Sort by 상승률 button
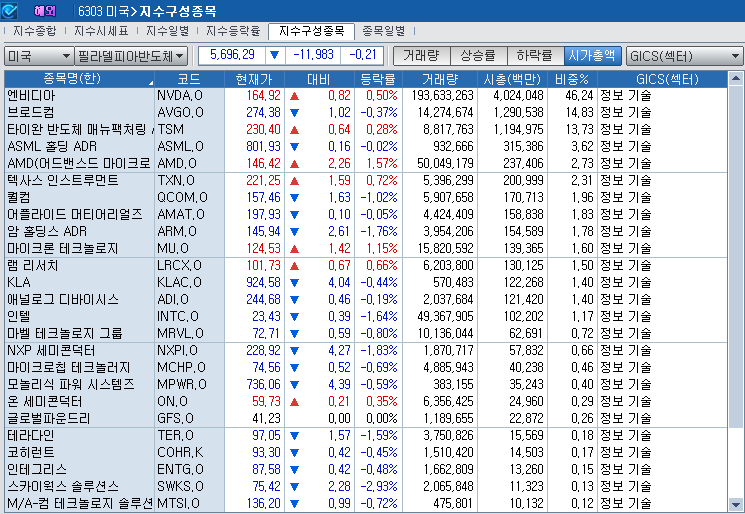The height and width of the screenshot is (514, 745). tap(478, 56)
